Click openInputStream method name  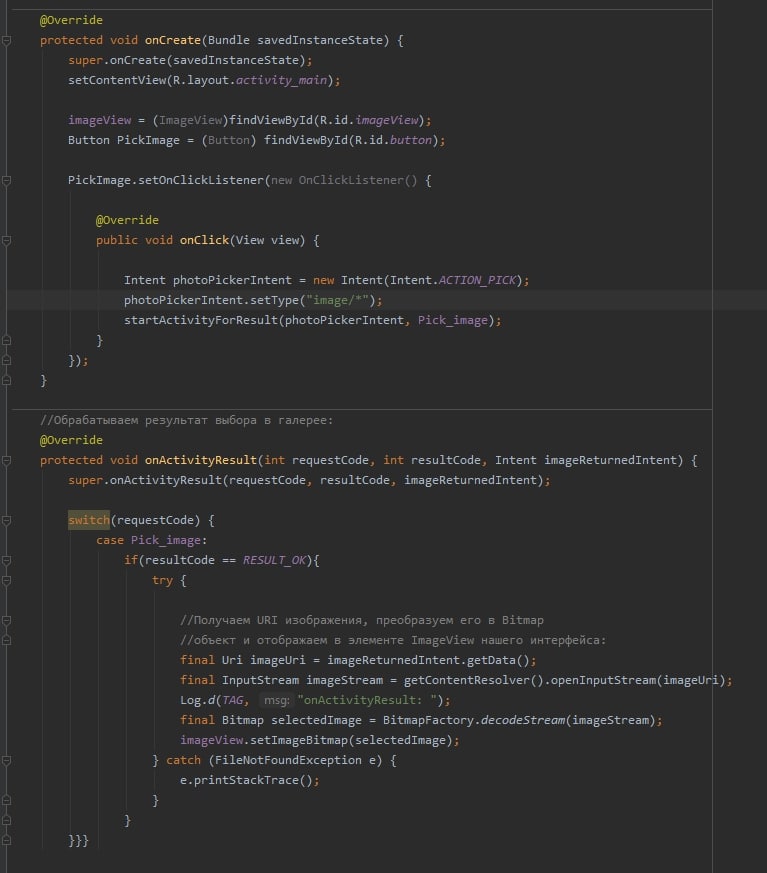coord(603,680)
